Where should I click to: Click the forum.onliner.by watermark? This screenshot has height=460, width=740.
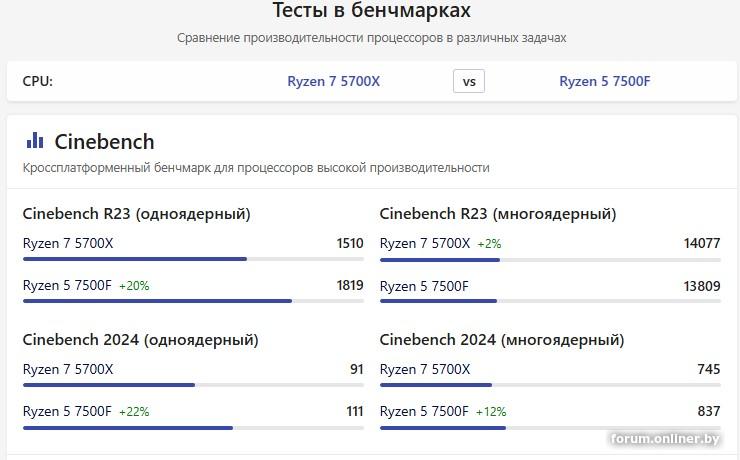tap(665, 439)
